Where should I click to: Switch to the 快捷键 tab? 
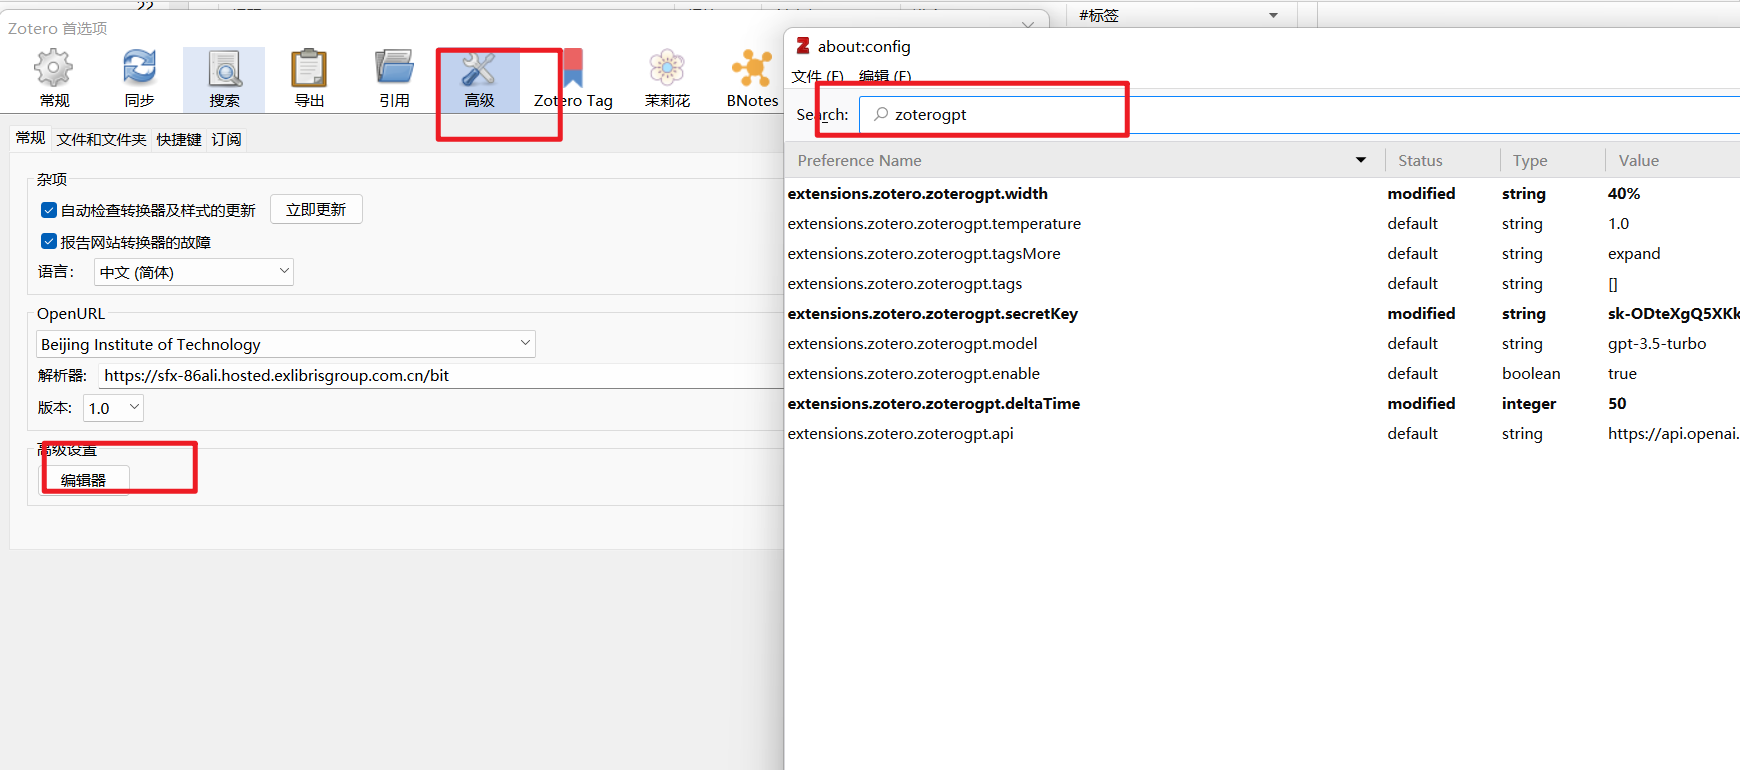[x=179, y=139]
